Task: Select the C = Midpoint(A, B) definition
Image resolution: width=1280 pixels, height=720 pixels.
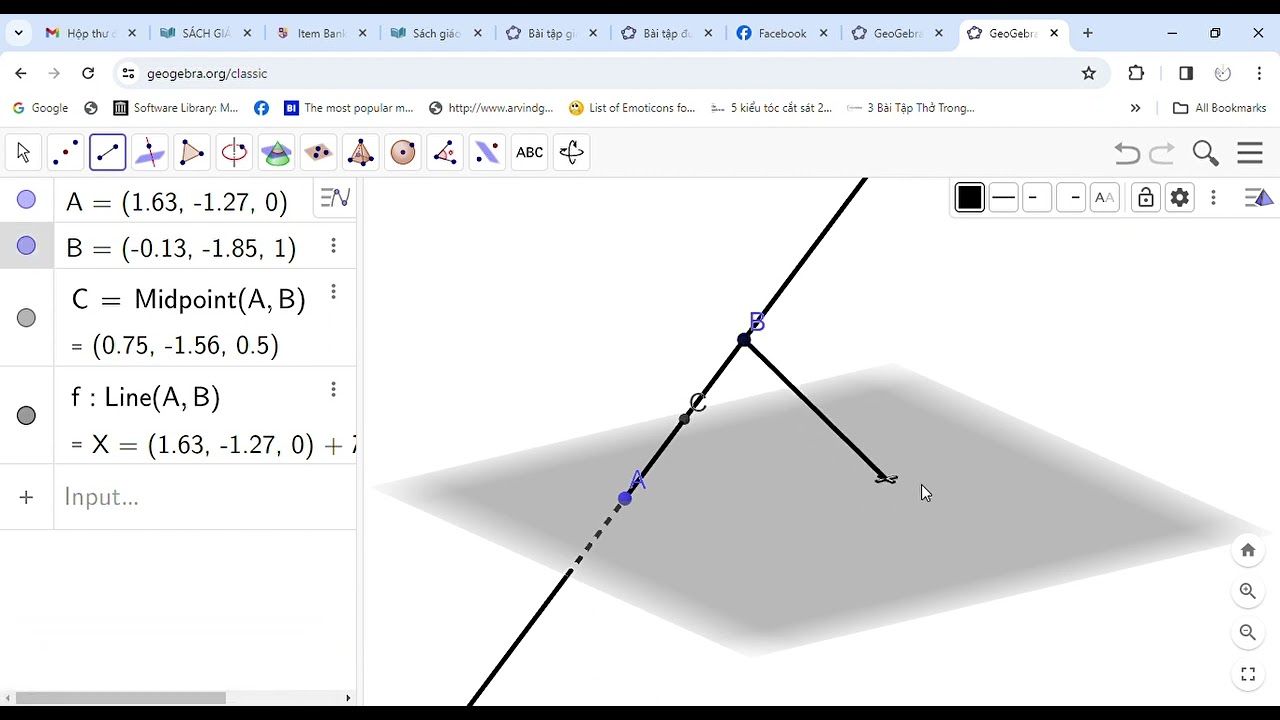Action: [189, 299]
